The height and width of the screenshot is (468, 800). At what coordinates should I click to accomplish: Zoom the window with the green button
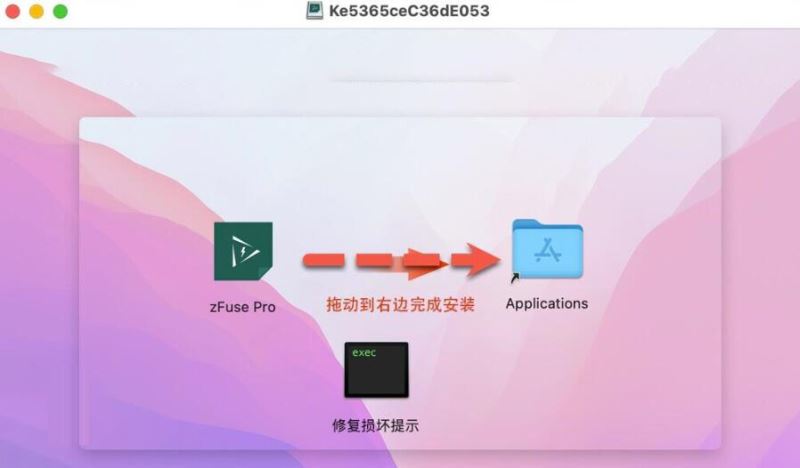[x=60, y=11]
